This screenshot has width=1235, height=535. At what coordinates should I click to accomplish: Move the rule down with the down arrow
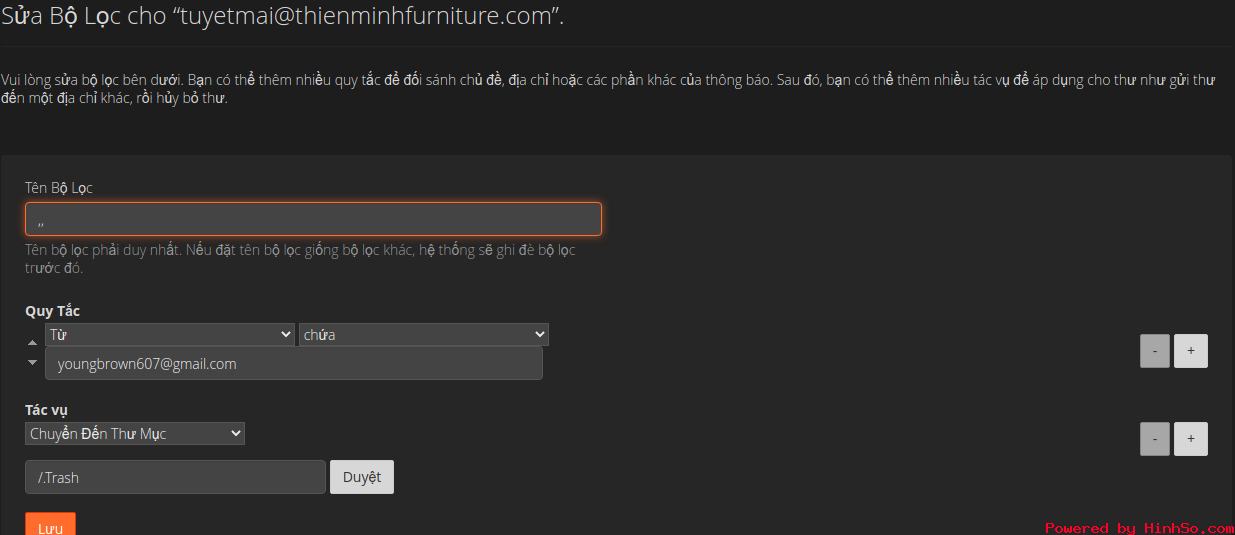(x=32, y=362)
